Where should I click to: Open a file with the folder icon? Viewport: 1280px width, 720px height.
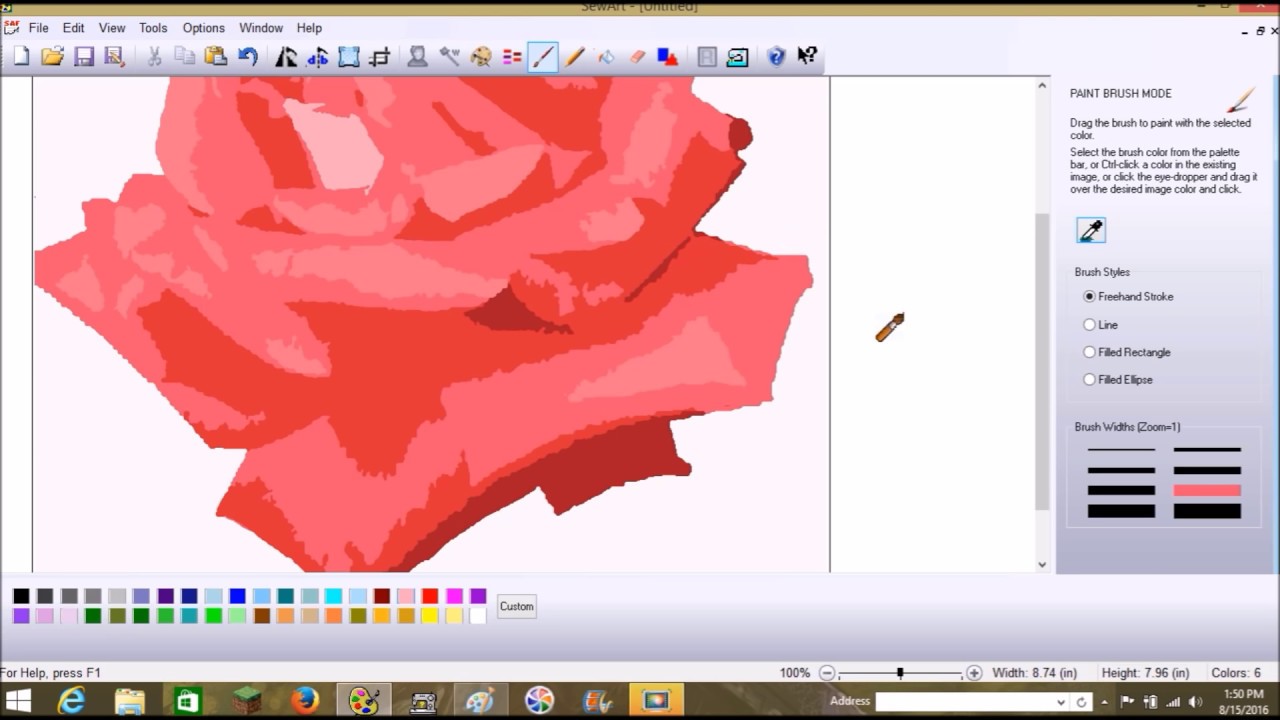click(52, 57)
